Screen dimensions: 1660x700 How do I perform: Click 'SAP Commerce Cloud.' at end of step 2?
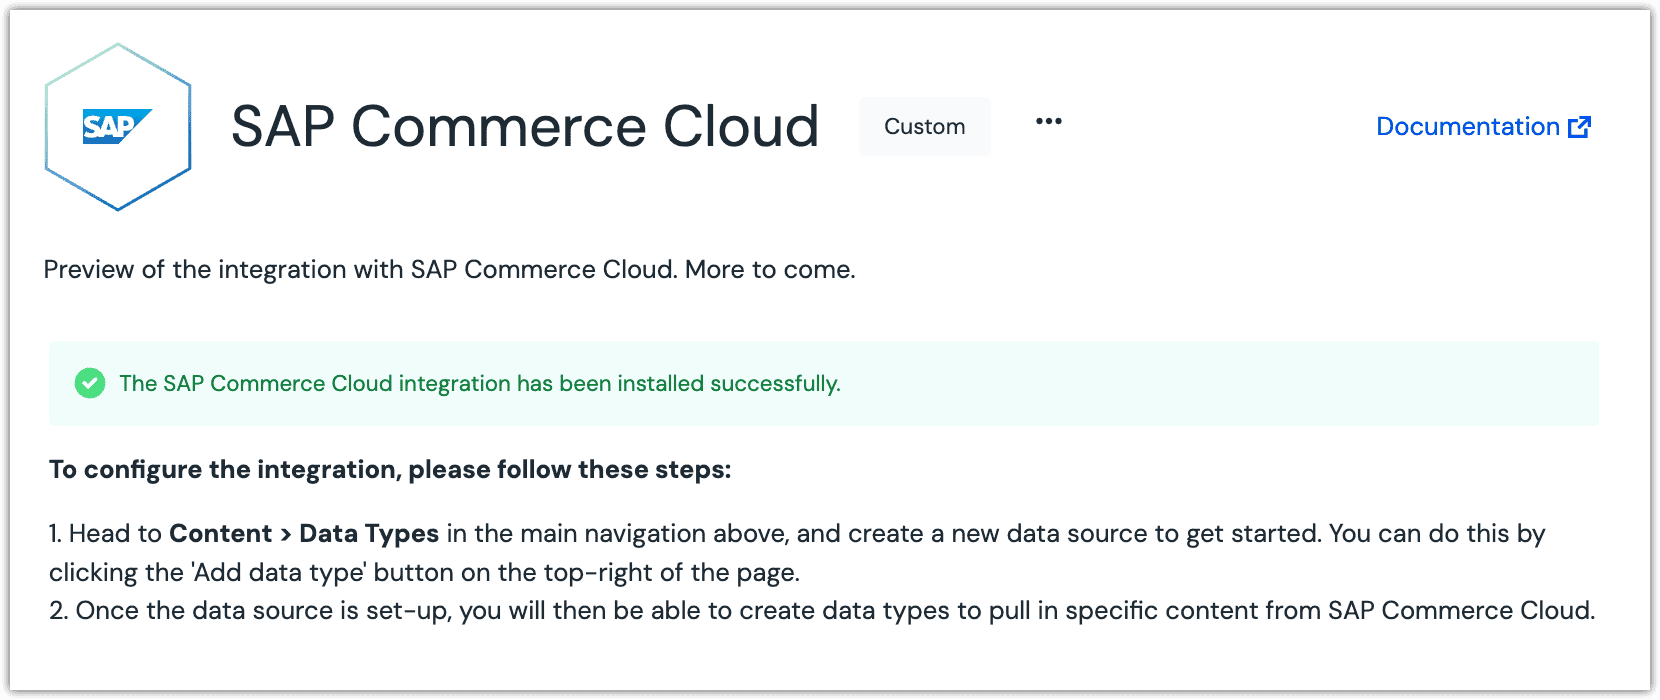[x=1462, y=611]
